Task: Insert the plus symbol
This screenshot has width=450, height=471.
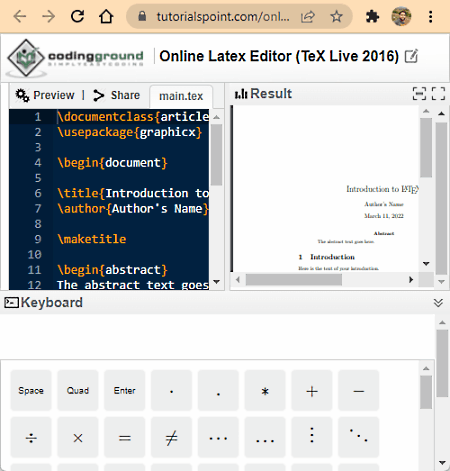Action: click(x=312, y=390)
